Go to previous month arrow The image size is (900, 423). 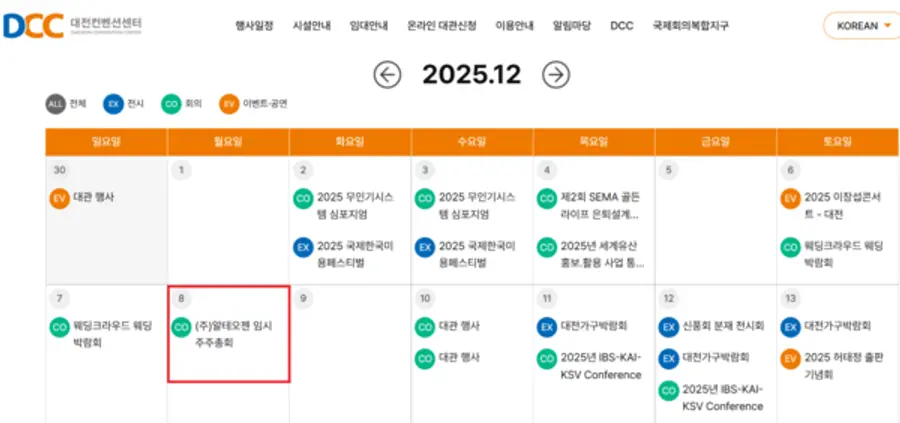pyautogui.click(x=387, y=74)
